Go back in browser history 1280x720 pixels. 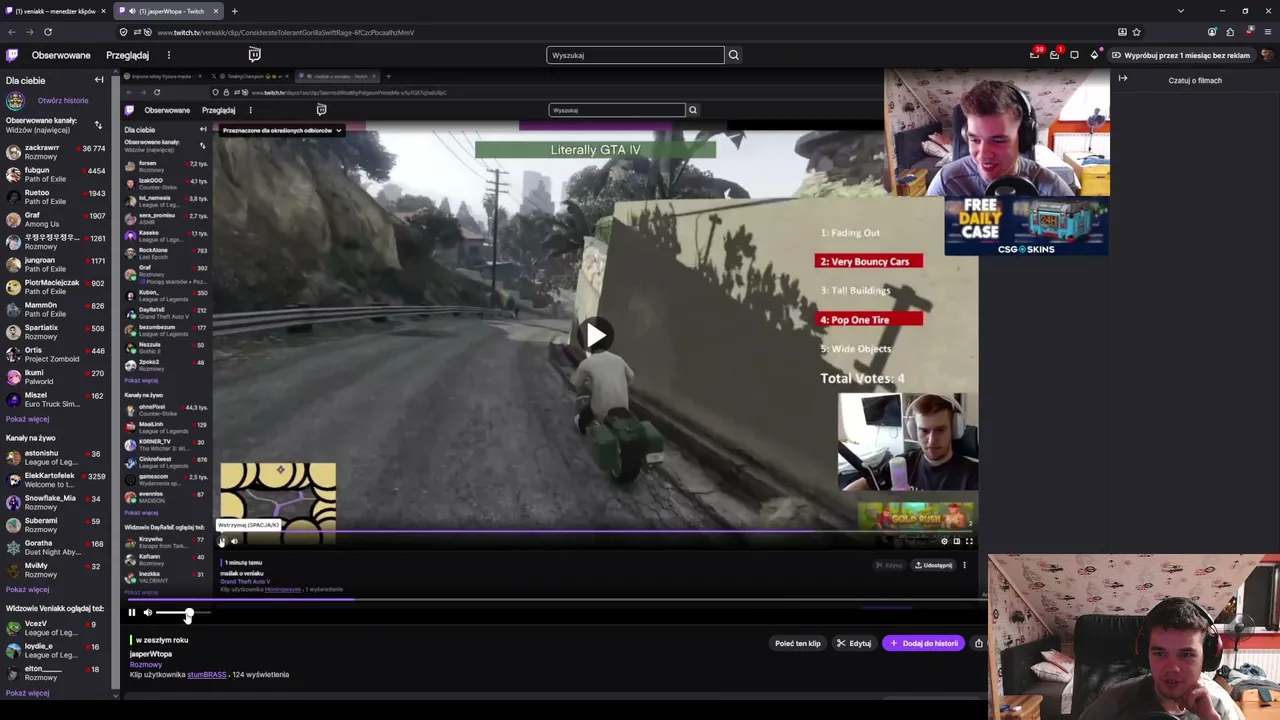12,32
